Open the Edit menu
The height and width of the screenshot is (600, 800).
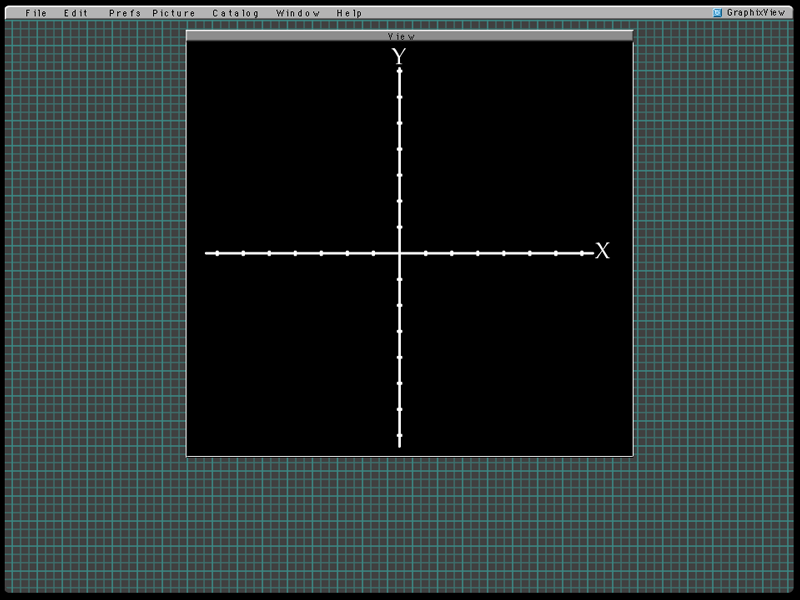pyautogui.click(x=76, y=13)
